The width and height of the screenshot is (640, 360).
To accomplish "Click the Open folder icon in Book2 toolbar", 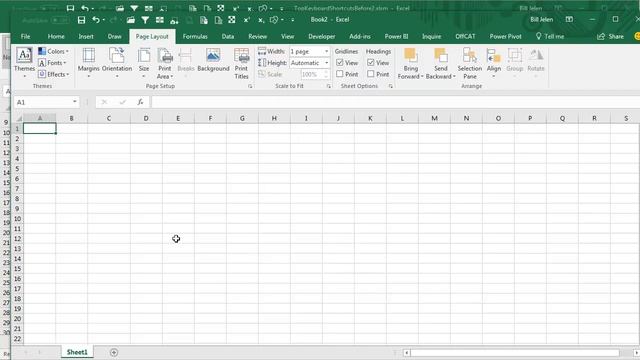I will (131, 20).
